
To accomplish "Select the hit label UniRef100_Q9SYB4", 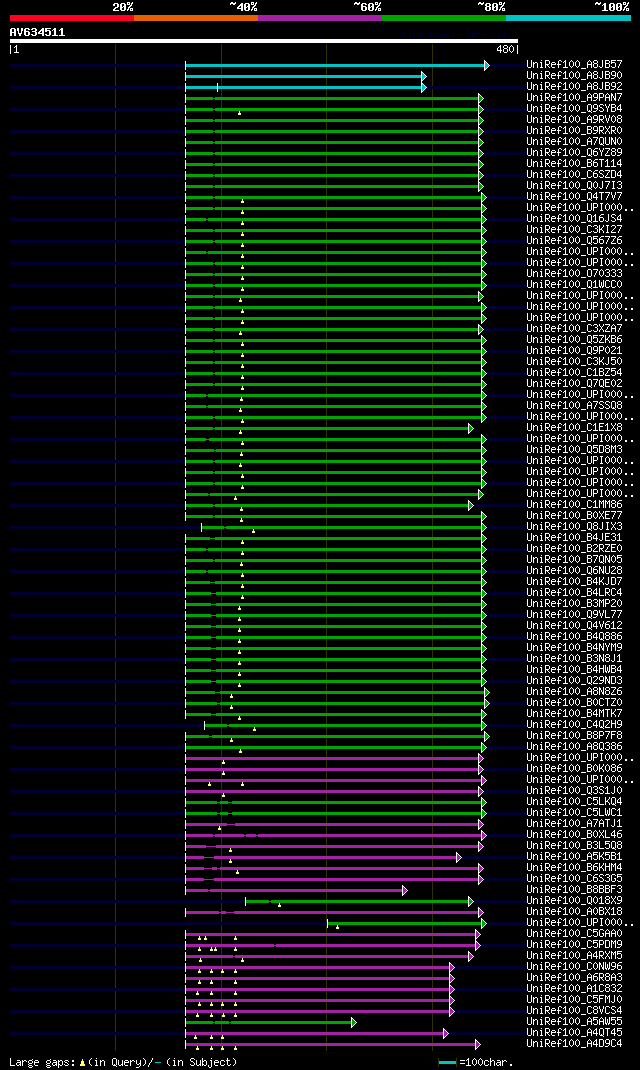I will pyautogui.click(x=574, y=109).
